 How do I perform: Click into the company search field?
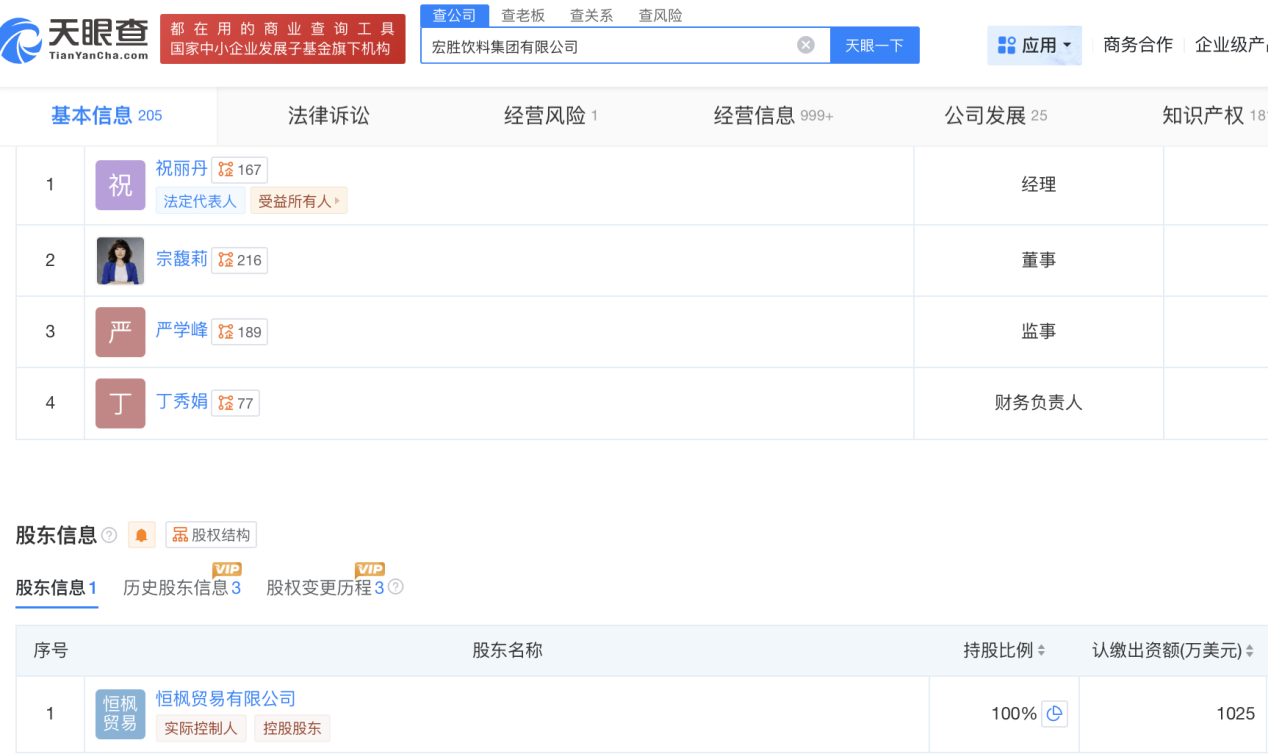click(610, 46)
